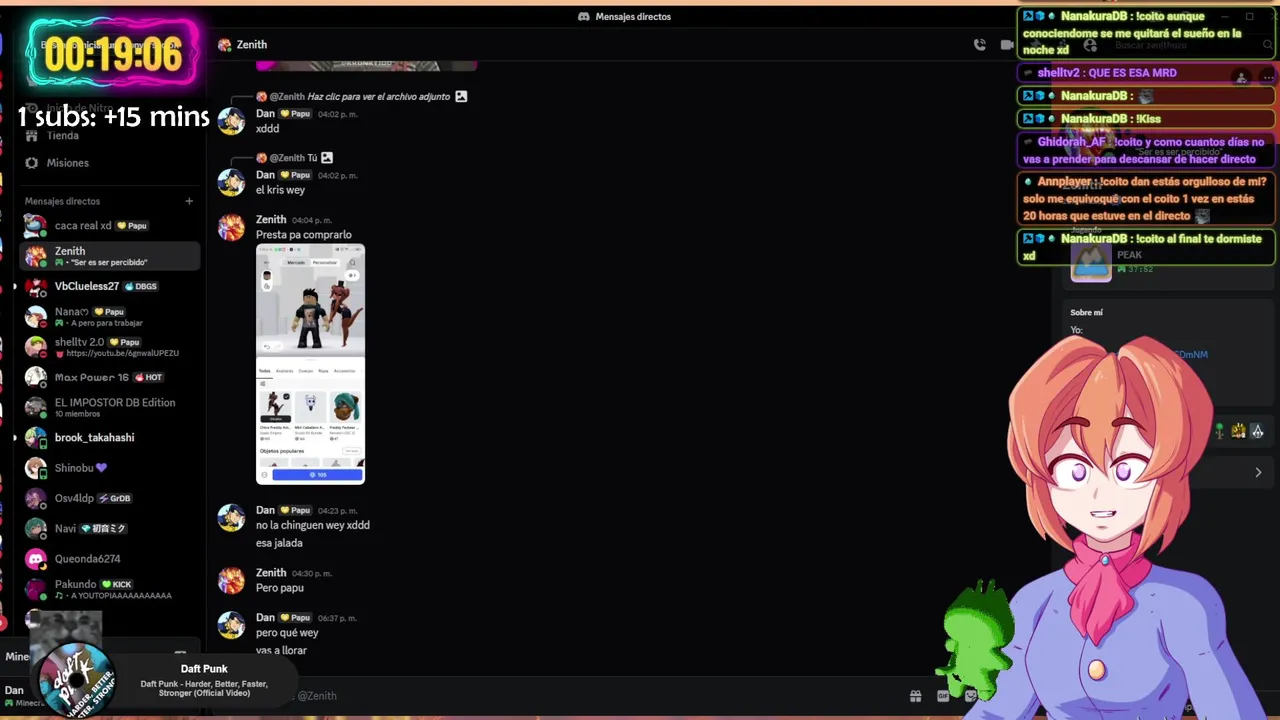Click the shelltv 2.0 youtu.be status link
Screen dimensions: 1280x720
pos(122,354)
